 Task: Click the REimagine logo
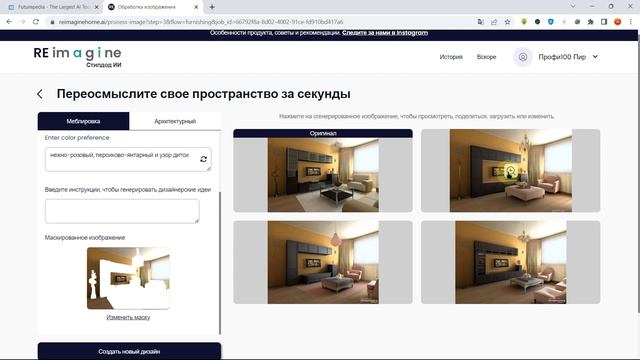pyautogui.click(x=78, y=56)
